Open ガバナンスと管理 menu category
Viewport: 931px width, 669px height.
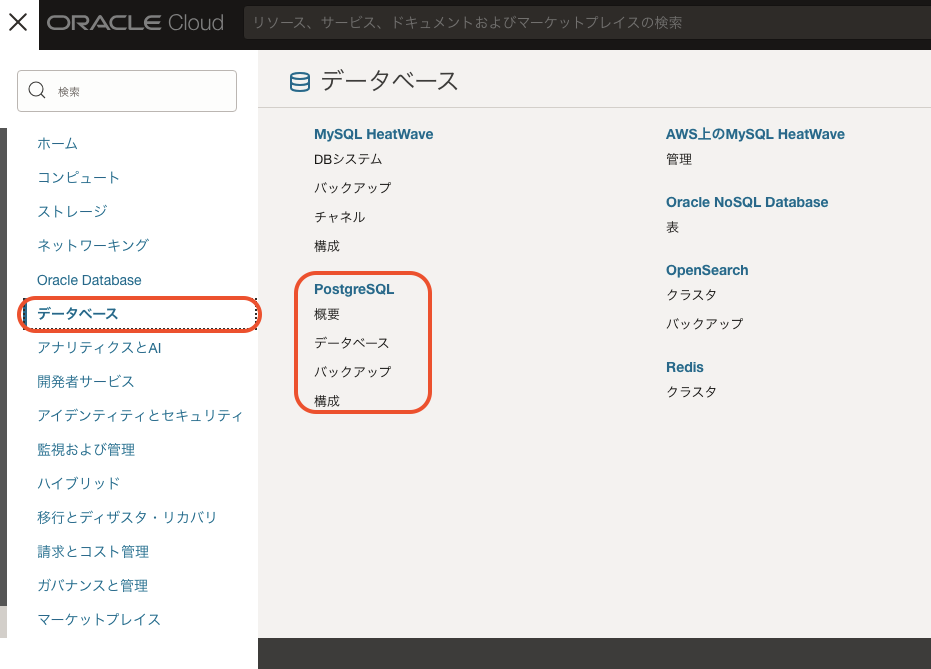coord(93,585)
